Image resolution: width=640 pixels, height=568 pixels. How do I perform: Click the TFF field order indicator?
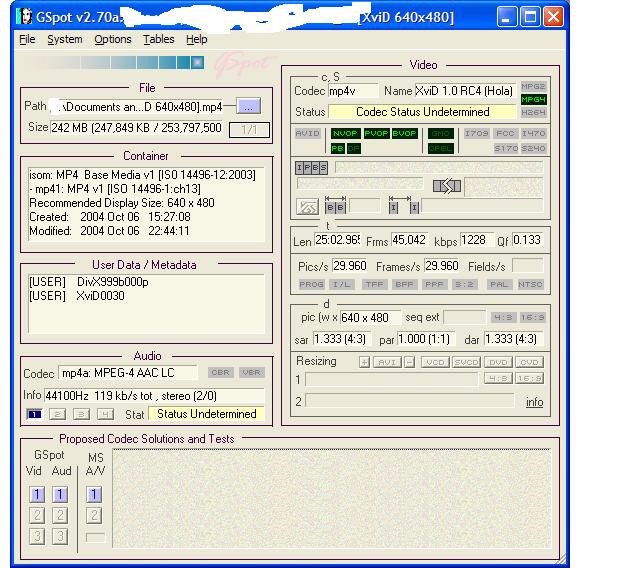[x=375, y=284]
